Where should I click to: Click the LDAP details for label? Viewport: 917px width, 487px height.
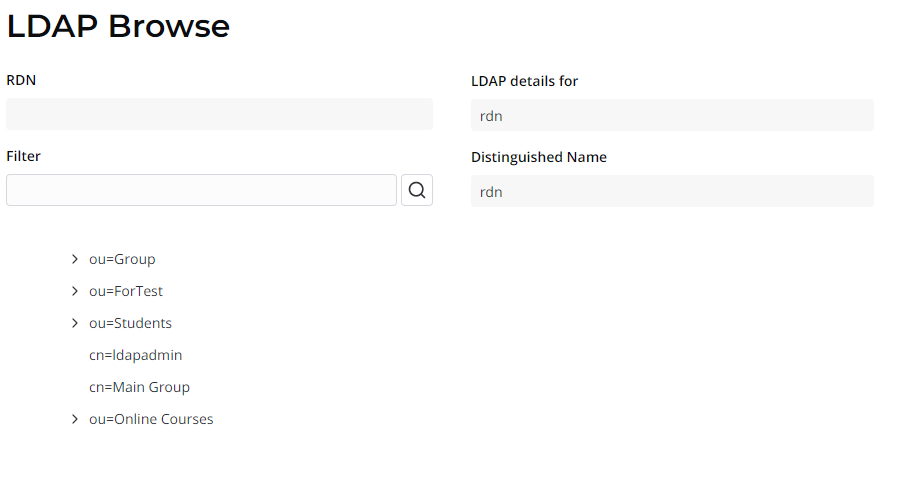point(525,81)
